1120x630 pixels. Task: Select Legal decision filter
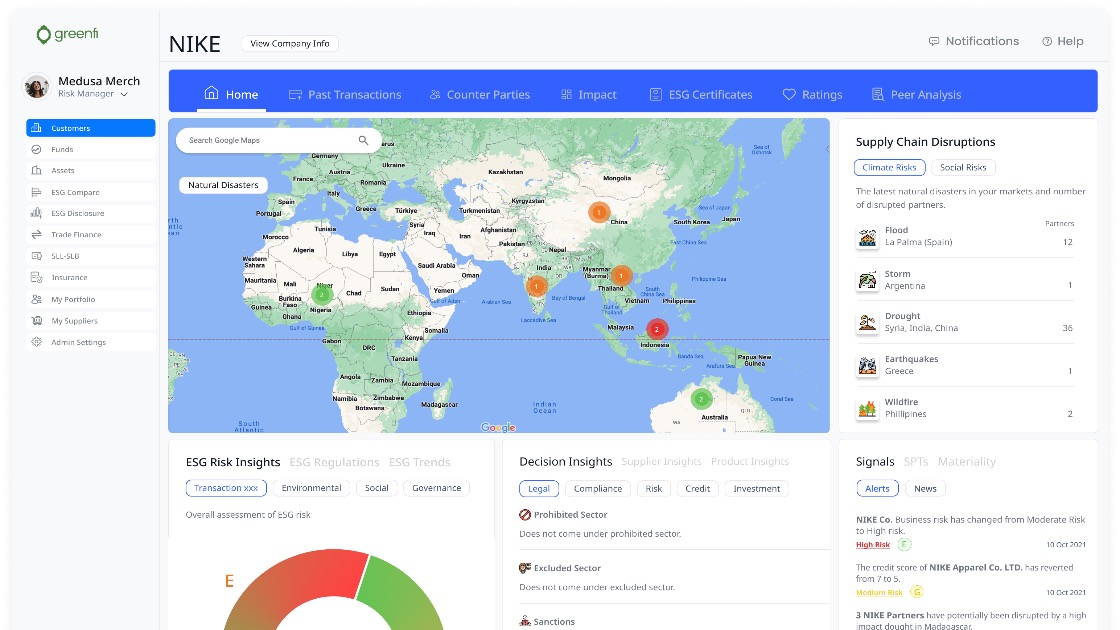(x=539, y=489)
